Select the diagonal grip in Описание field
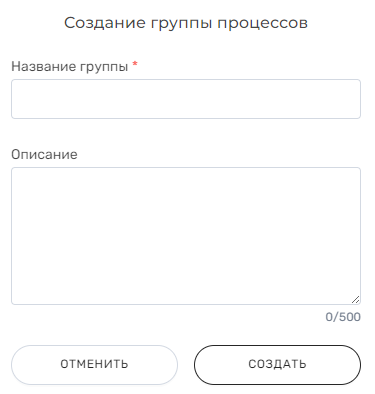Viewport: 375px width, 394px height. tap(356, 300)
